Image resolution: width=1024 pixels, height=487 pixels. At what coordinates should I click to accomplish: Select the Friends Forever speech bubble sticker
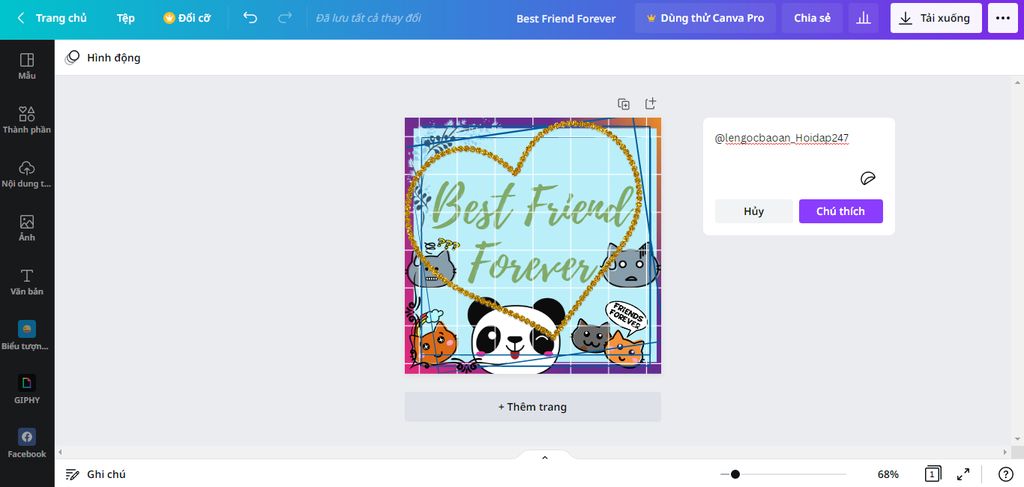[626, 317]
